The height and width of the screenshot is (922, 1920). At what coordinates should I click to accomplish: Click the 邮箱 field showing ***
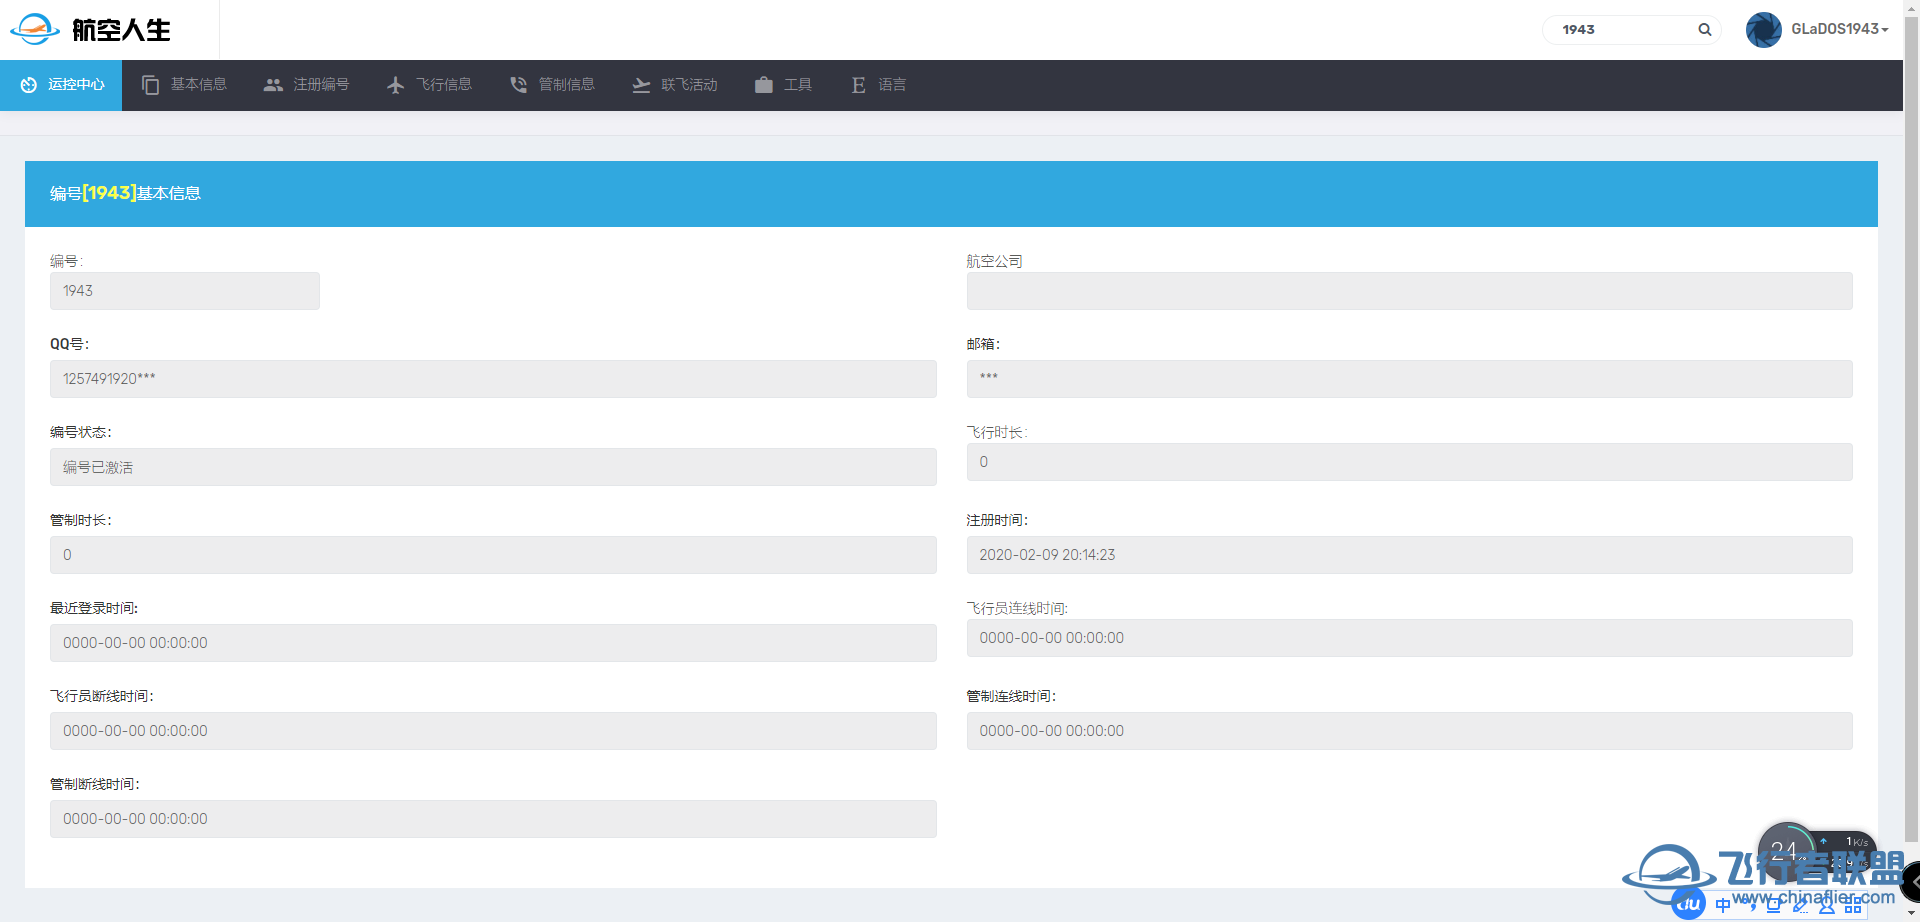(1409, 379)
